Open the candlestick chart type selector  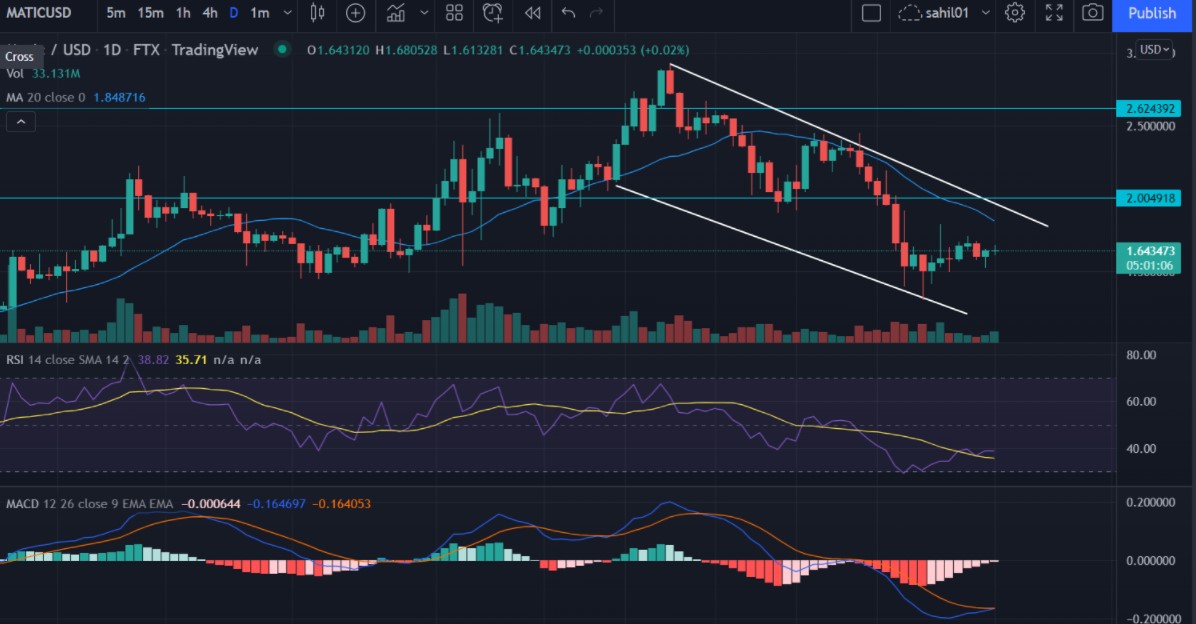(x=318, y=13)
